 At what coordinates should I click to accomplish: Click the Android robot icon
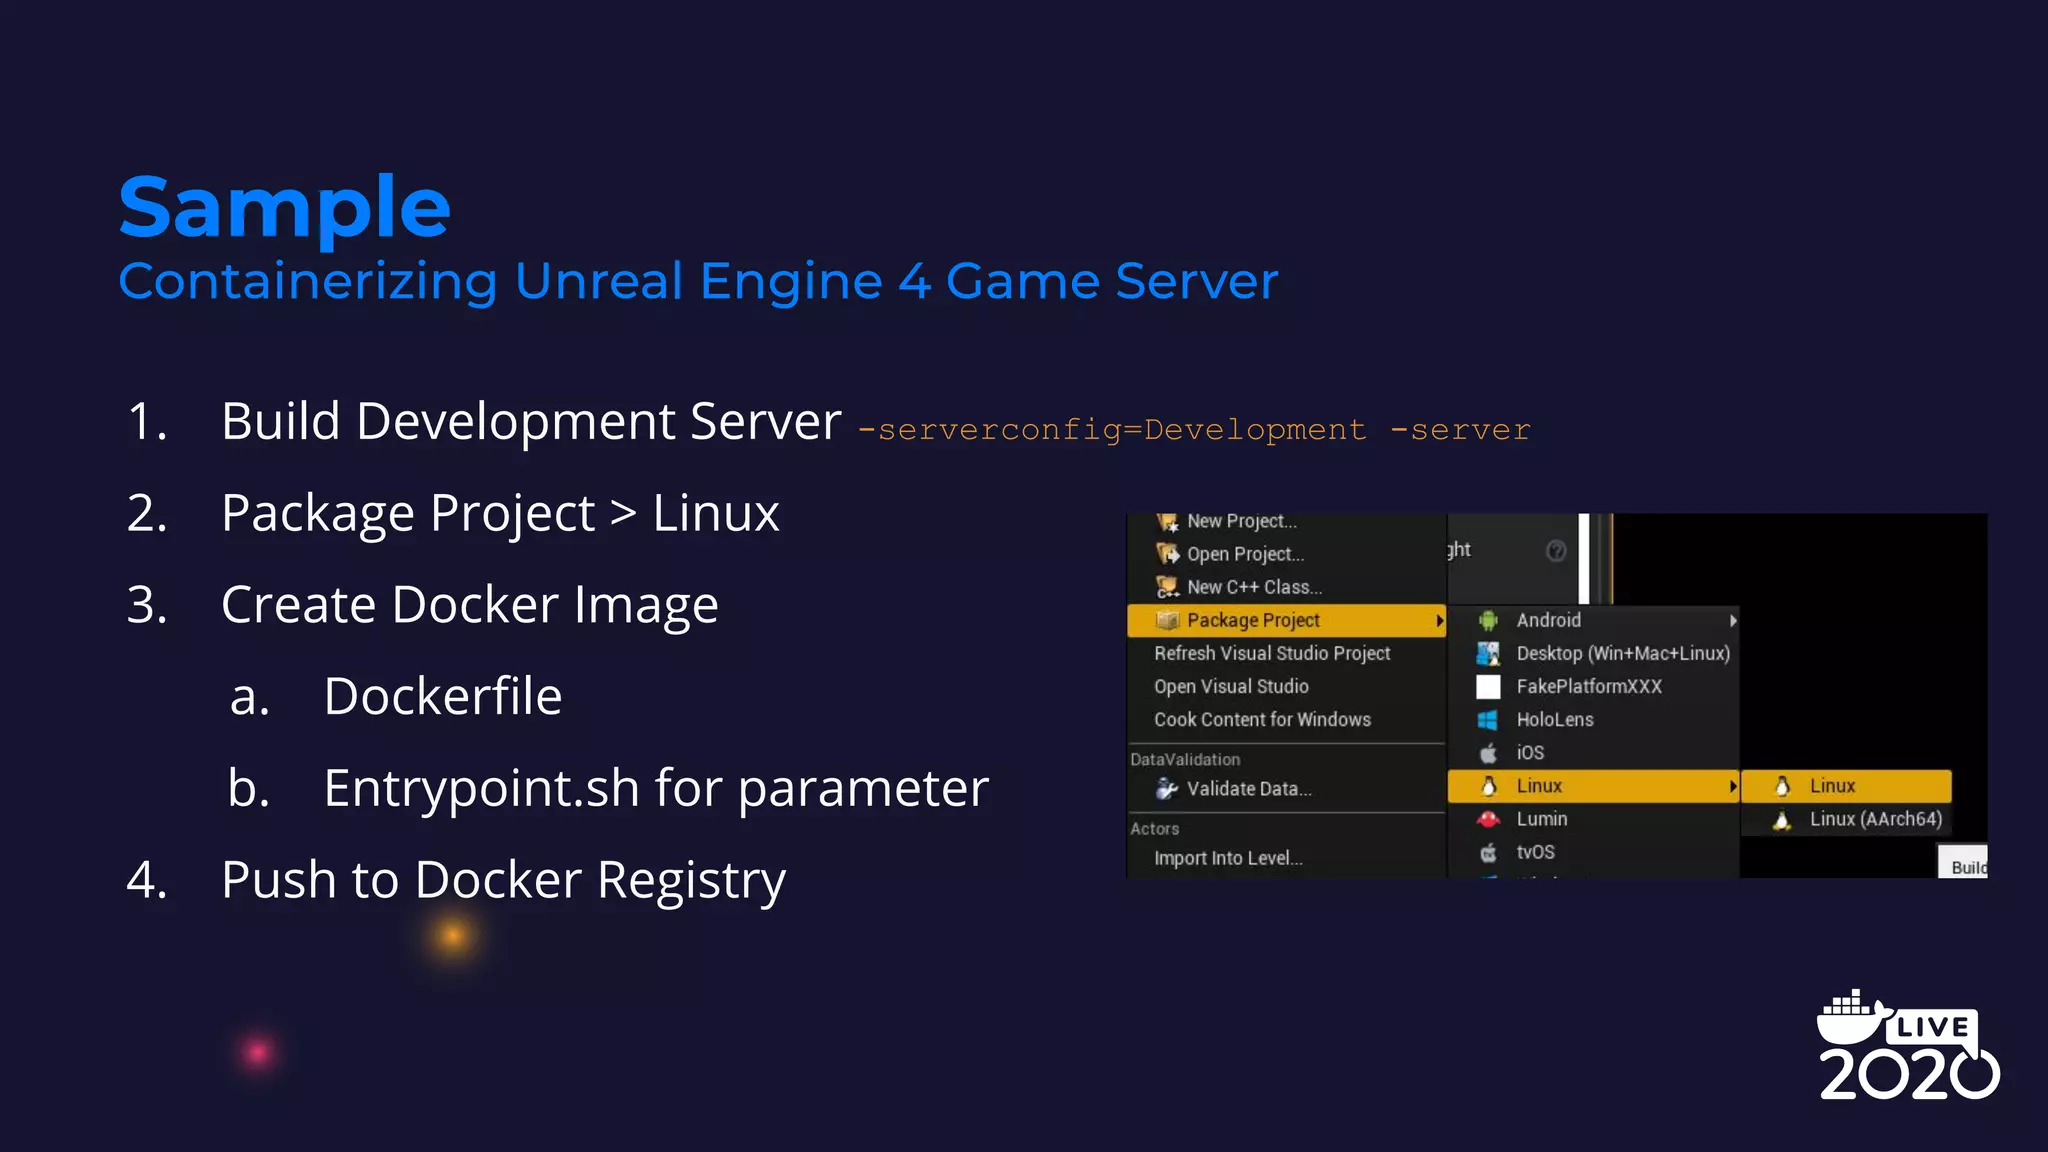(1488, 620)
